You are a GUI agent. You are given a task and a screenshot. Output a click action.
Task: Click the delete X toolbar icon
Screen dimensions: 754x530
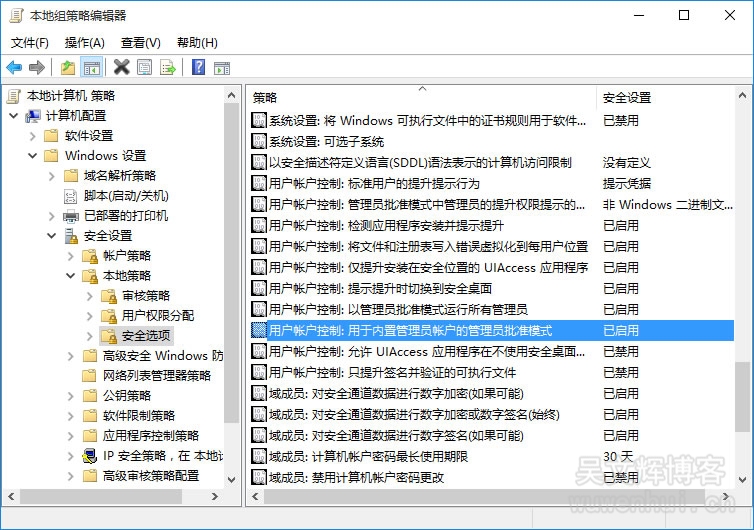(121, 68)
